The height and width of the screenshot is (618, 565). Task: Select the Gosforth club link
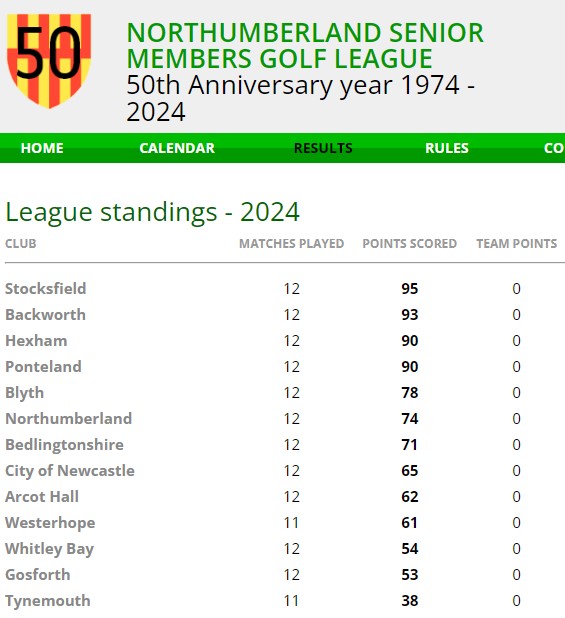[38, 575]
